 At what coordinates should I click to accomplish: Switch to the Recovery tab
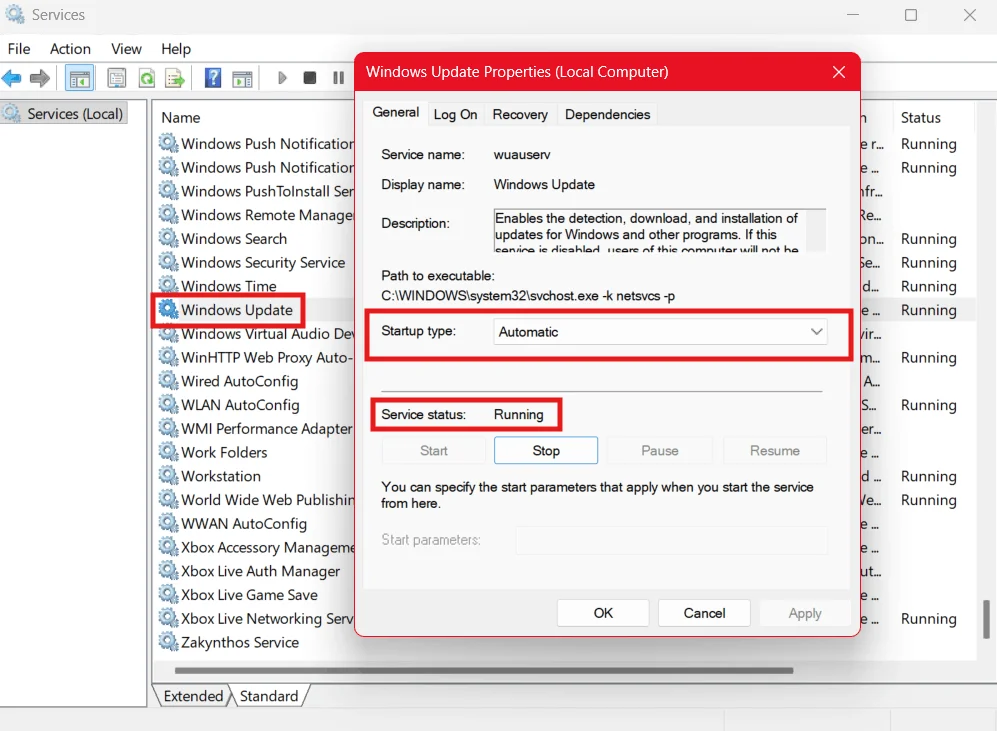click(x=520, y=114)
